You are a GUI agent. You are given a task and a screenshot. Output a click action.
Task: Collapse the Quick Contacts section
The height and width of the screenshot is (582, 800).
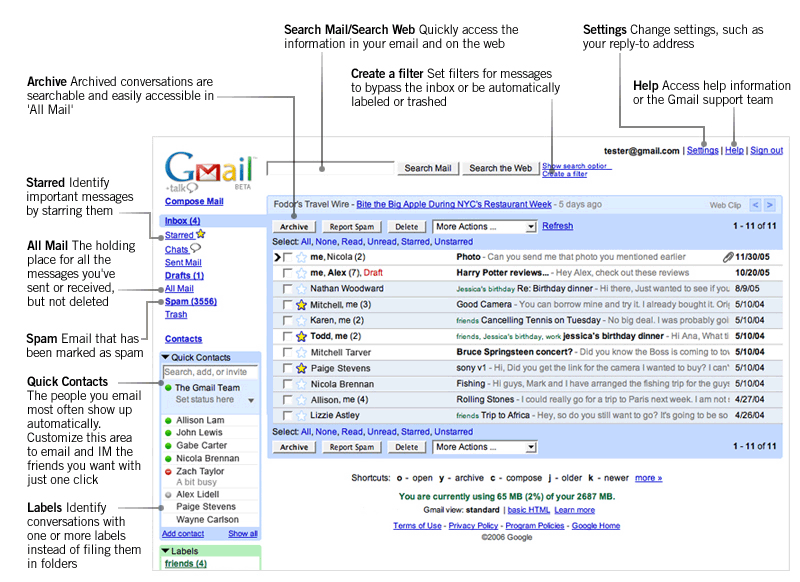click(x=165, y=358)
